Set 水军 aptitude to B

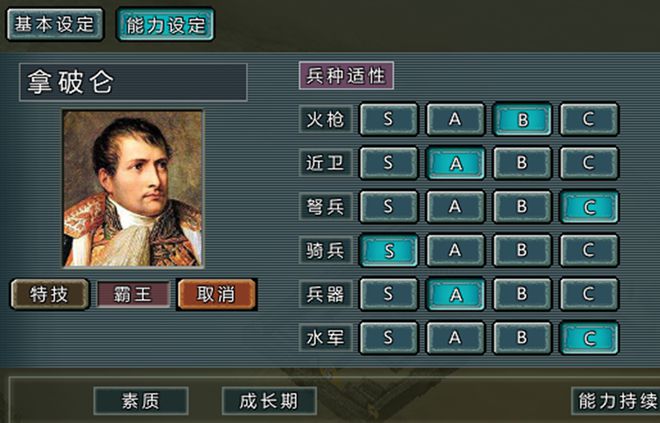pos(522,338)
